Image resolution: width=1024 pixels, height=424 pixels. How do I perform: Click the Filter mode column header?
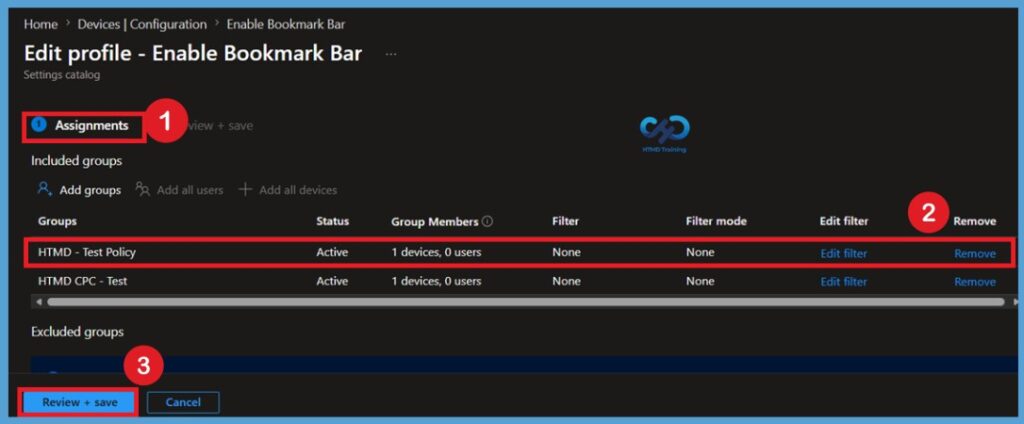pos(716,221)
